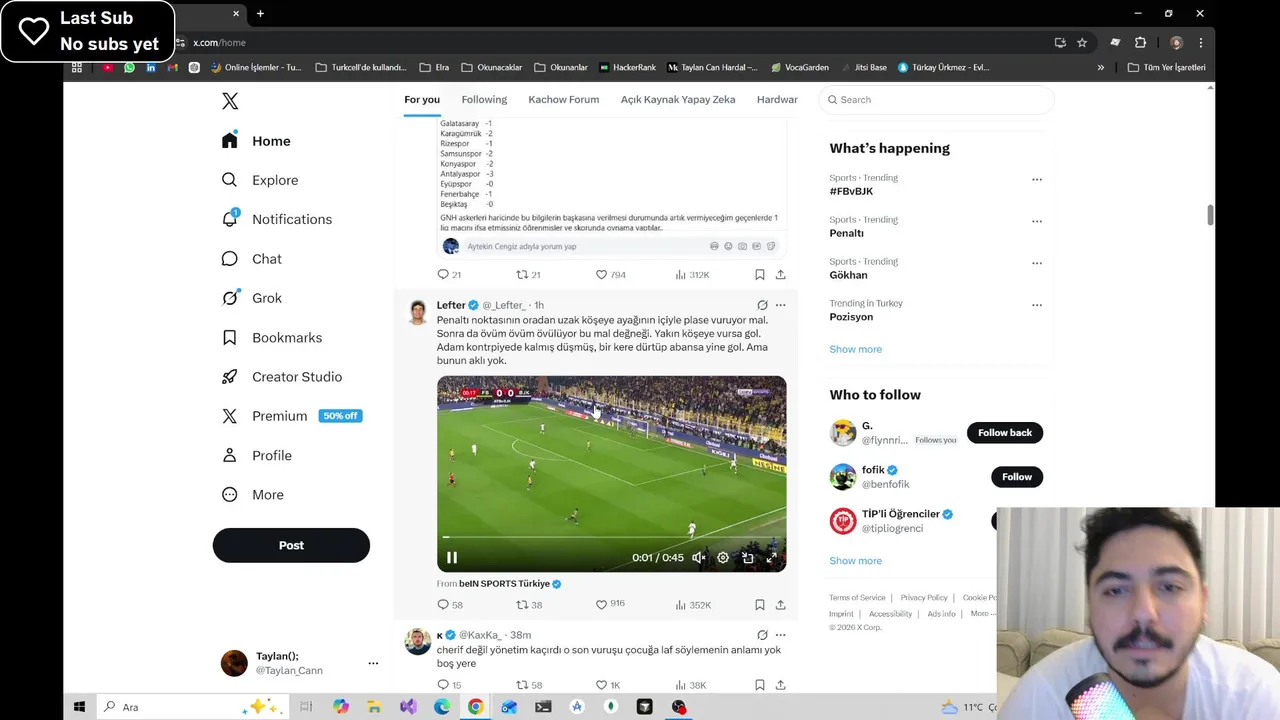The width and height of the screenshot is (1280, 720).
Task: Follow the fofik account
Action: click(x=1017, y=477)
